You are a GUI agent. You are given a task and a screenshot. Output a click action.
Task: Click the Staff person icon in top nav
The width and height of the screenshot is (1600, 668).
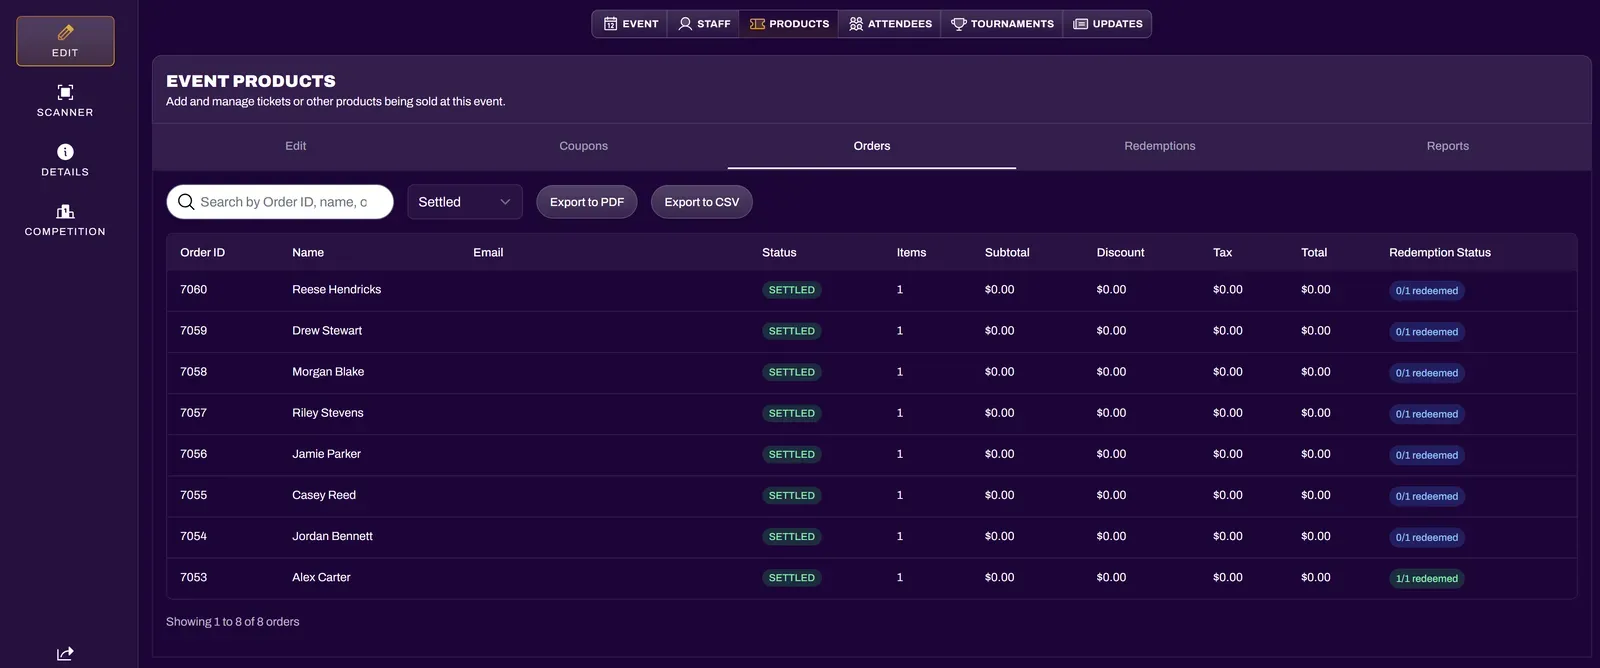pos(685,24)
